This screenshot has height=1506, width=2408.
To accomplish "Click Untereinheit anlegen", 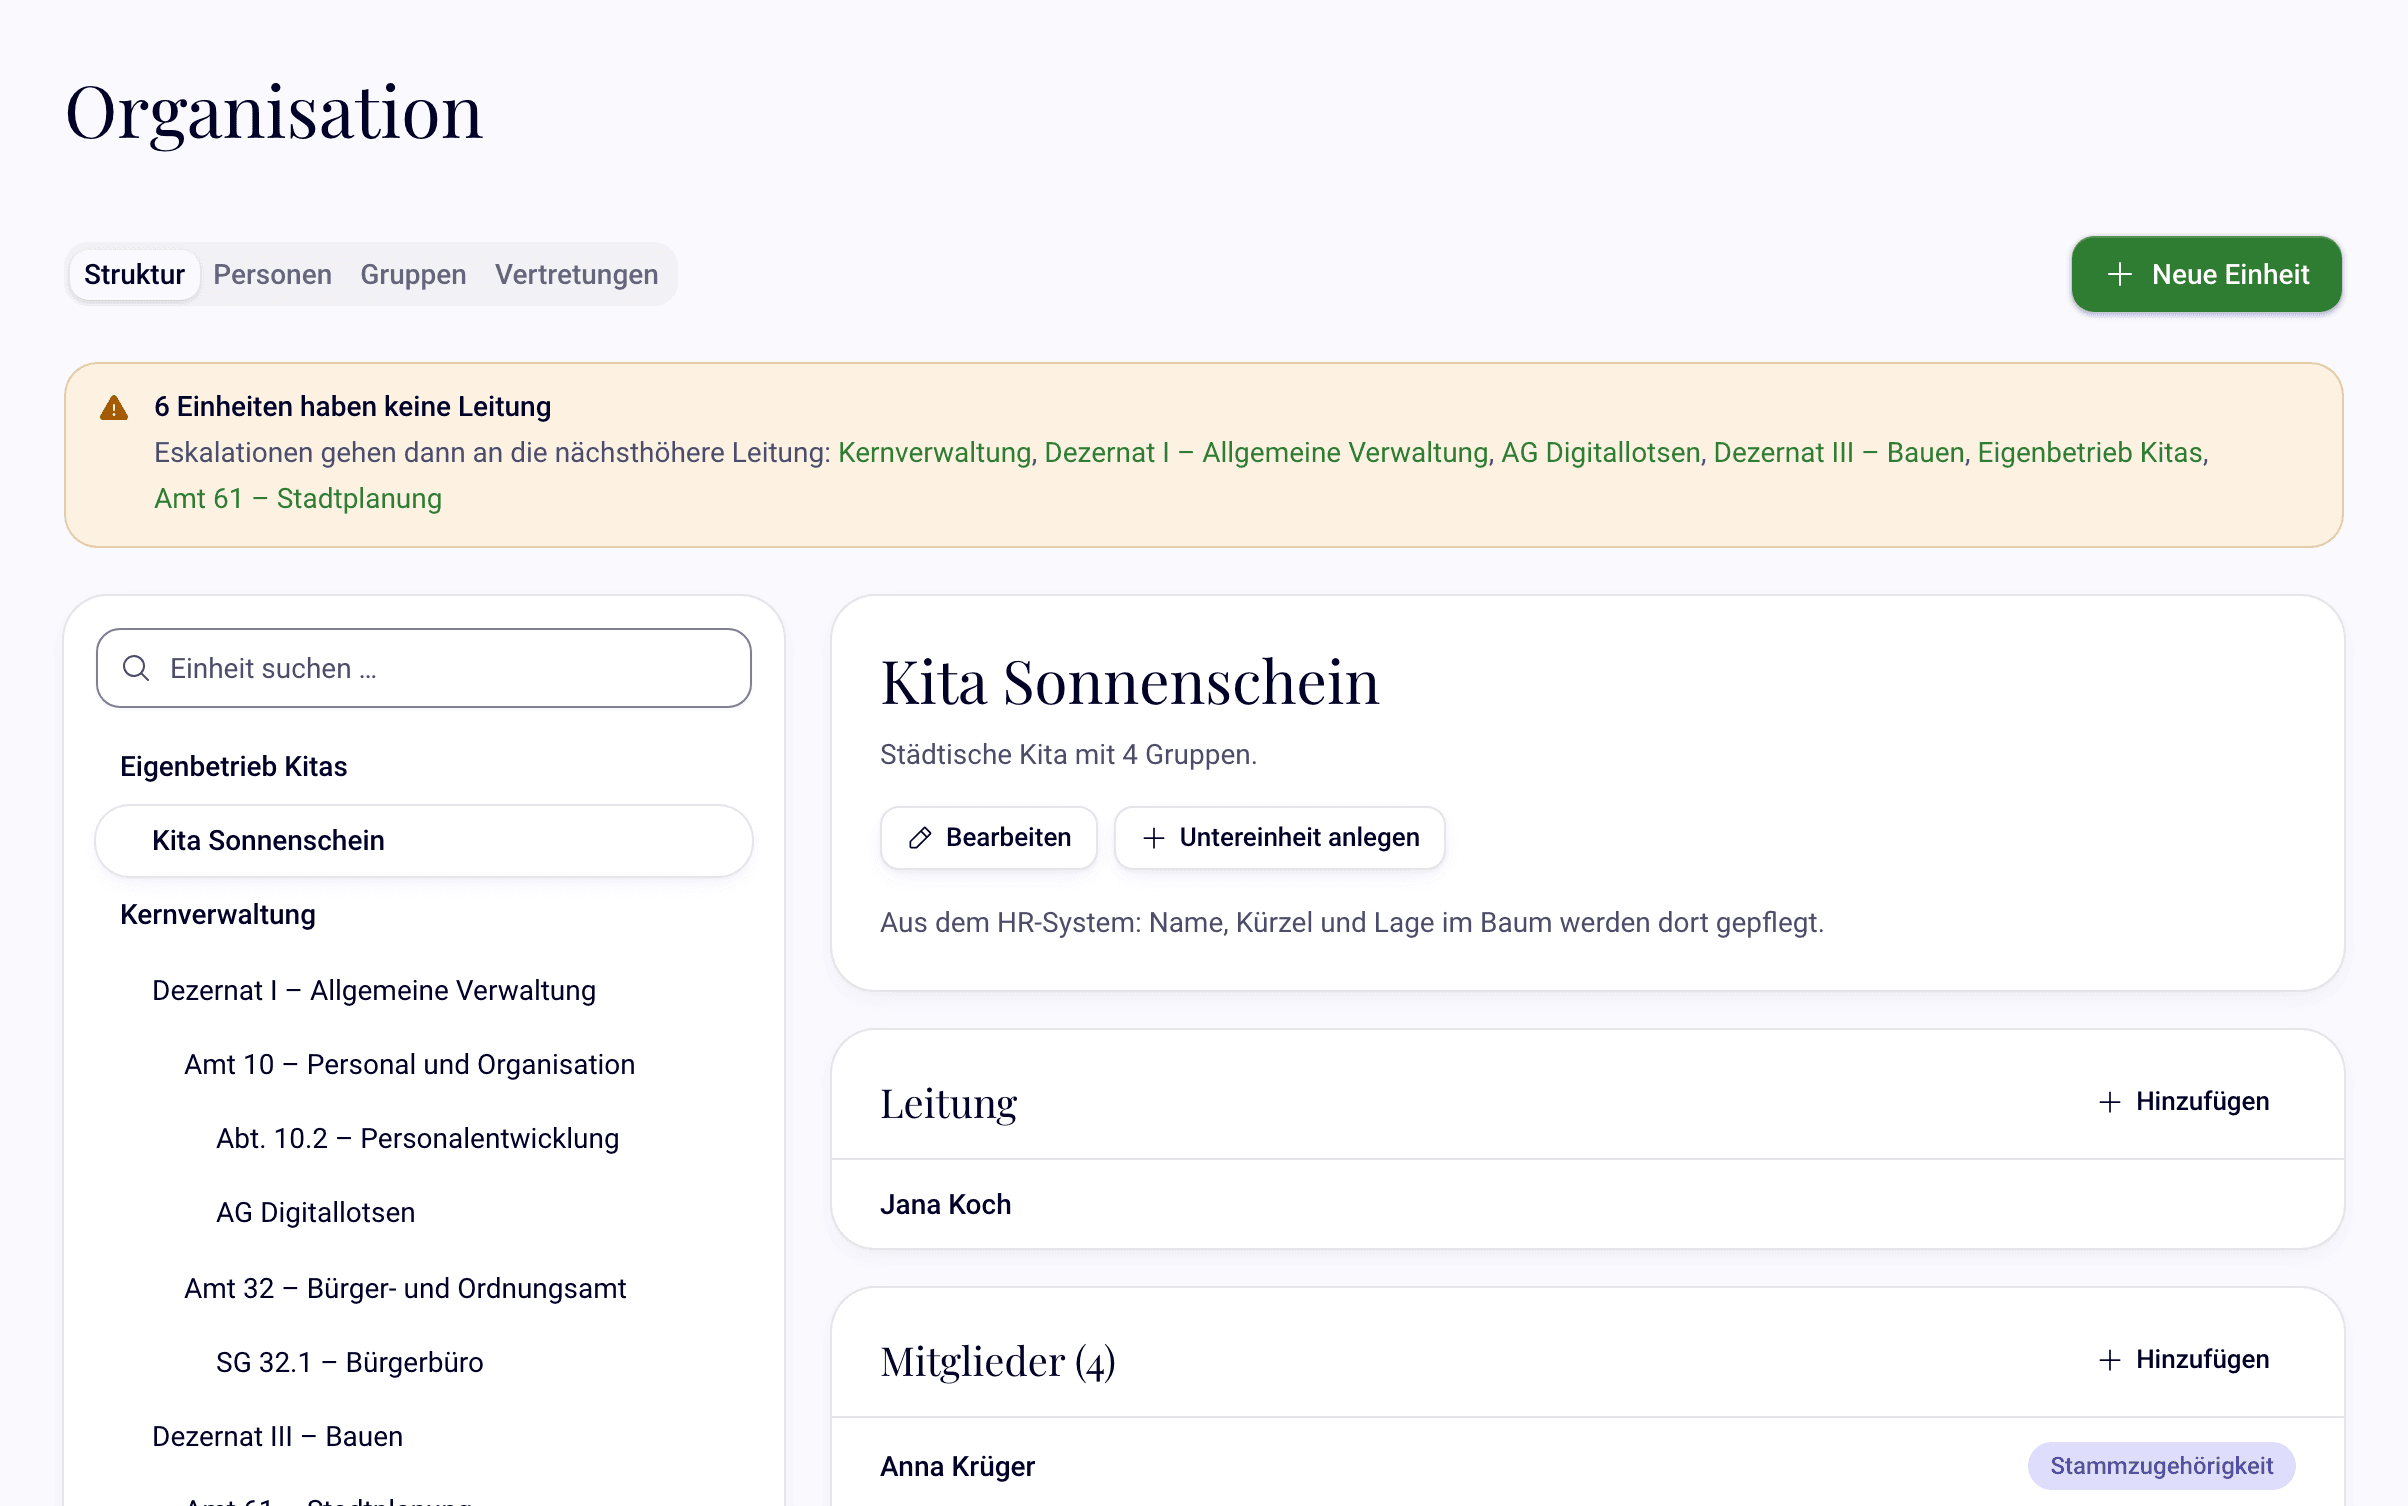I will (x=1280, y=838).
